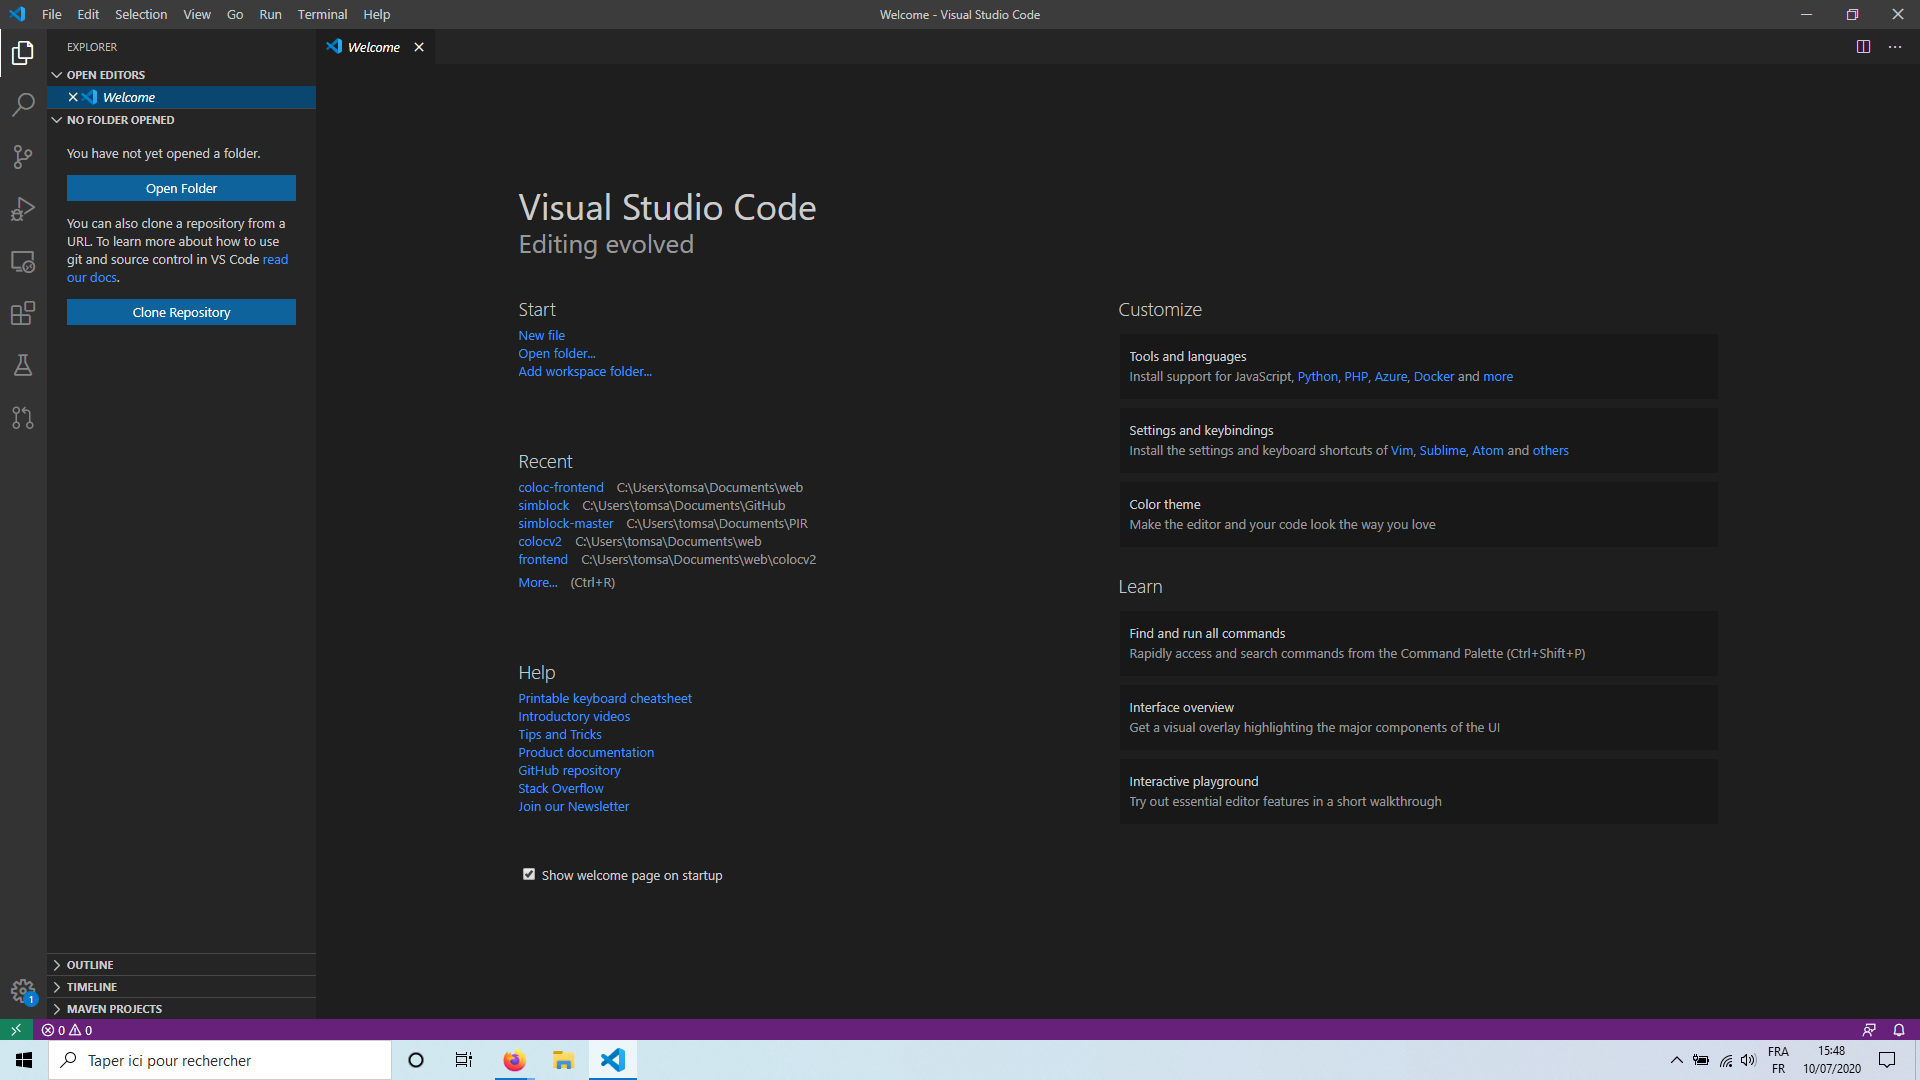Open the Search panel icon
The image size is (1920, 1080).
pyautogui.click(x=22, y=104)
